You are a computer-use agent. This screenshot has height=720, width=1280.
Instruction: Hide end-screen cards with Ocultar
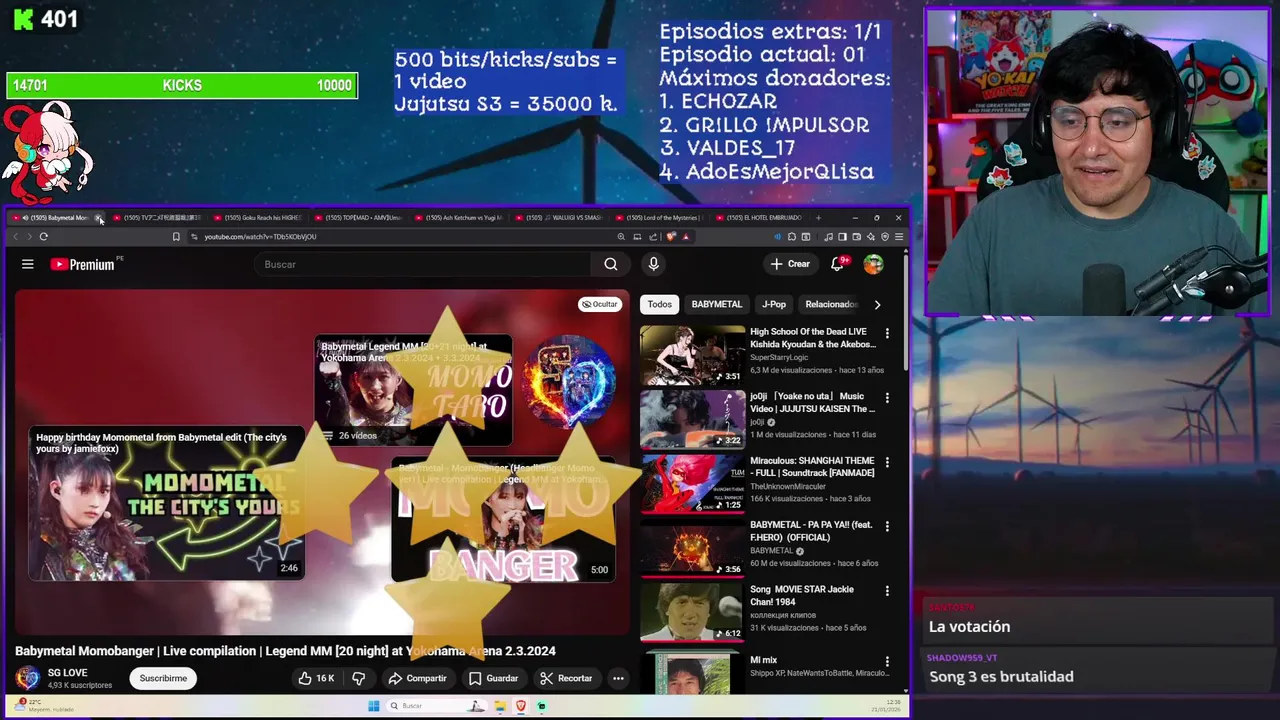click(x=600, y=304)
